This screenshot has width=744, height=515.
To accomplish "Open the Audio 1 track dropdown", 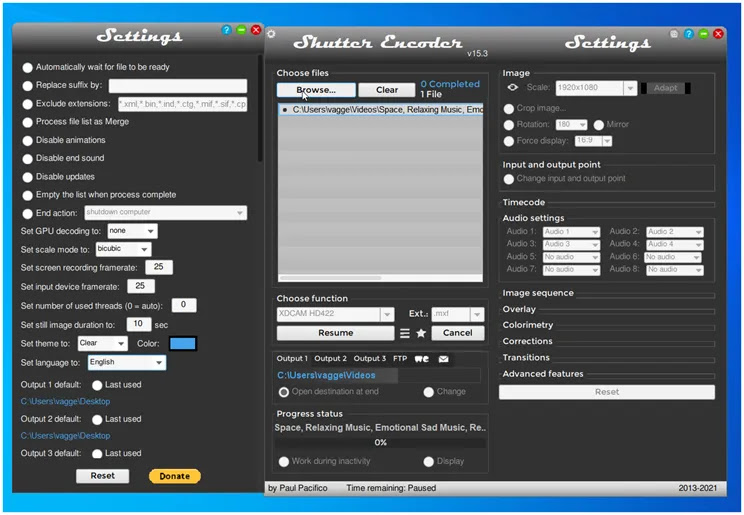I will pos(571,232).
